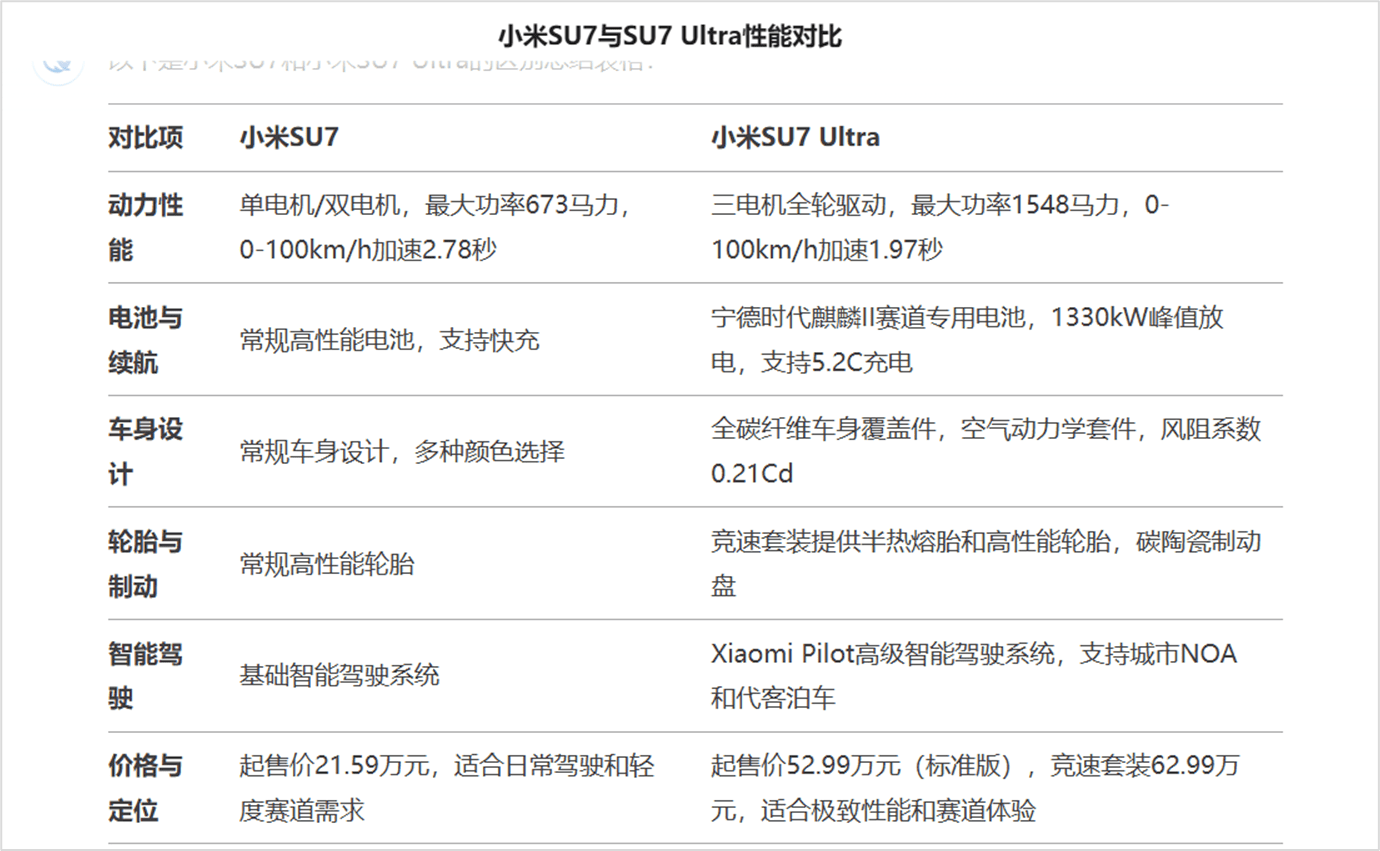Click the cell with 风阻系数 0.21Cd
The height and width of the screenshot is (851, 1380).
[985, 451]
